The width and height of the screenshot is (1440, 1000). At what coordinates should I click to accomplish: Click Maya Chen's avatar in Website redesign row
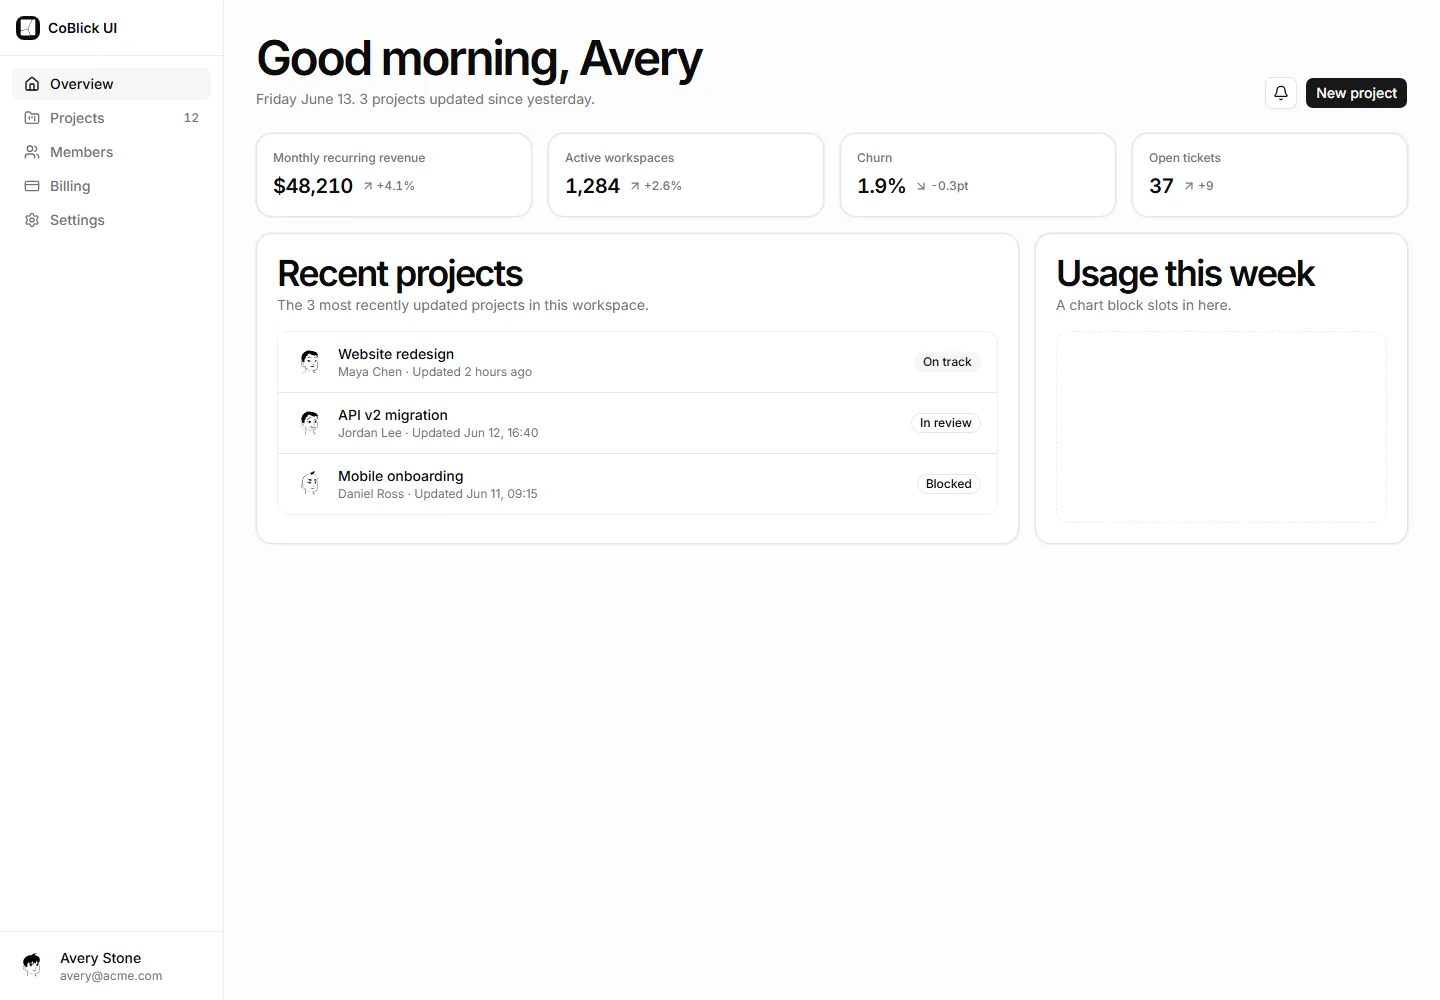click(x=310, y=362)
